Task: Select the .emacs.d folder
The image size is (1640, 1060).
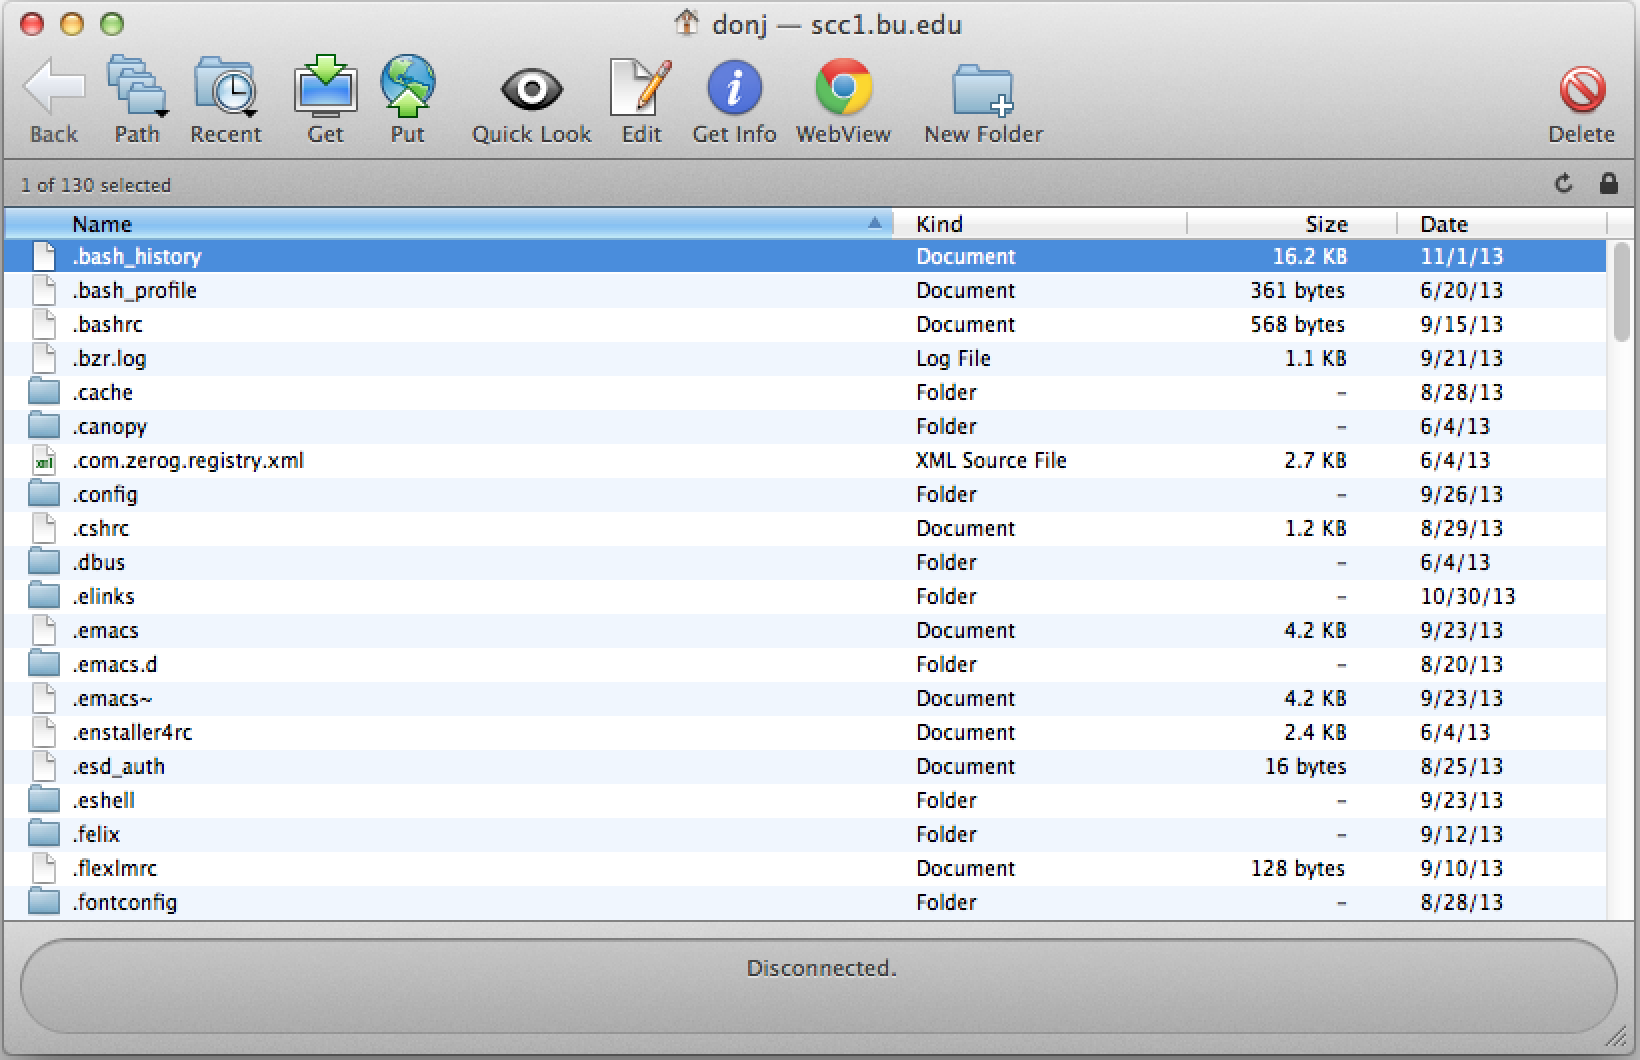Action: (x=806, y=664)
